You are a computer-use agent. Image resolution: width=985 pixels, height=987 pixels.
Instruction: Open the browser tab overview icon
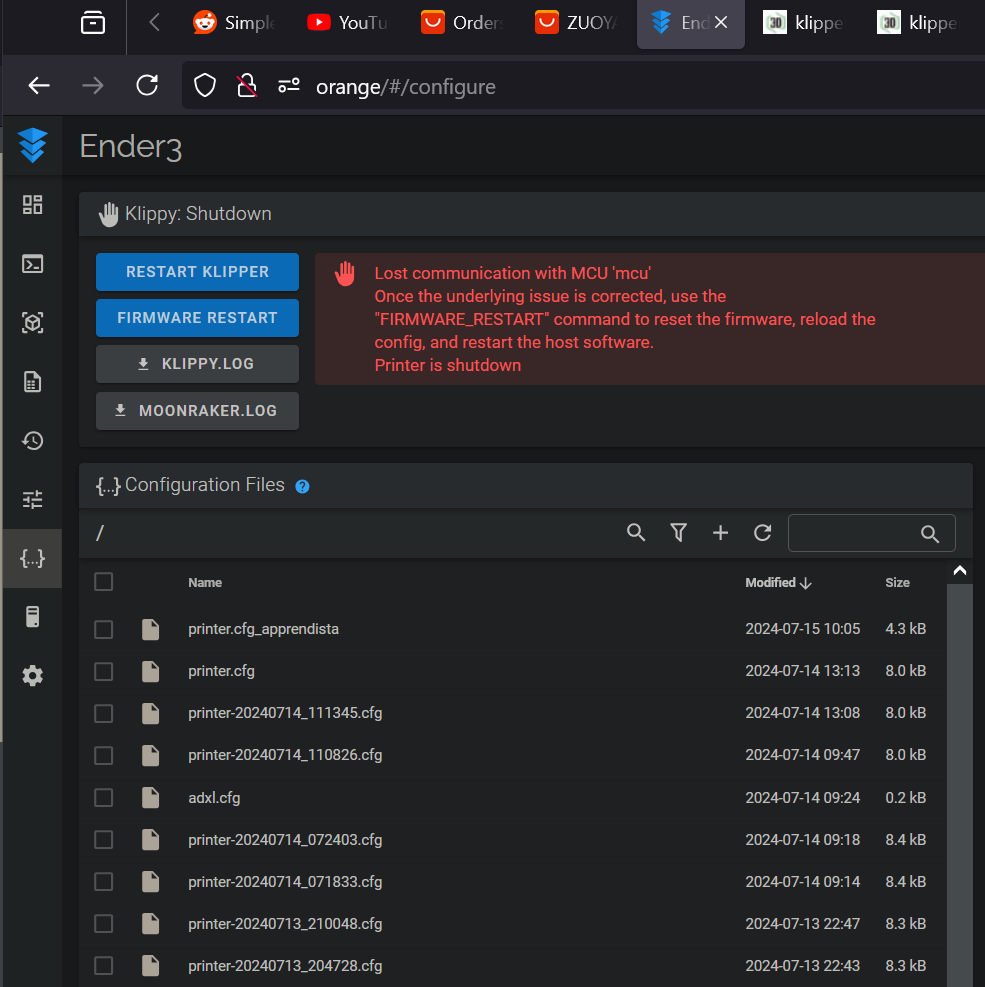pos(93,23)
